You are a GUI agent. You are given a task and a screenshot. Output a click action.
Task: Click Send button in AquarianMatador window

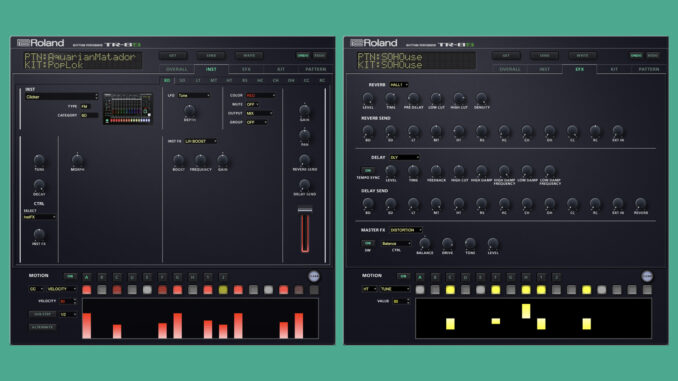(x=211, y=56)
